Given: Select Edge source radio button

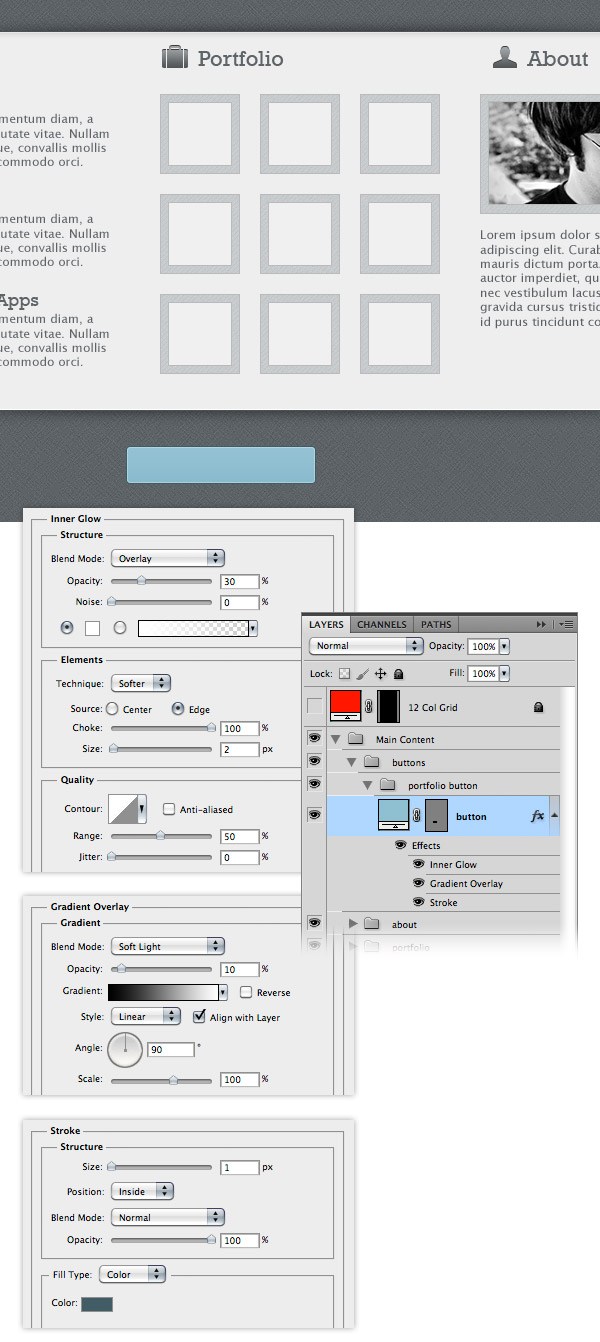Looking at the screenshot, I should click(178, 708).
